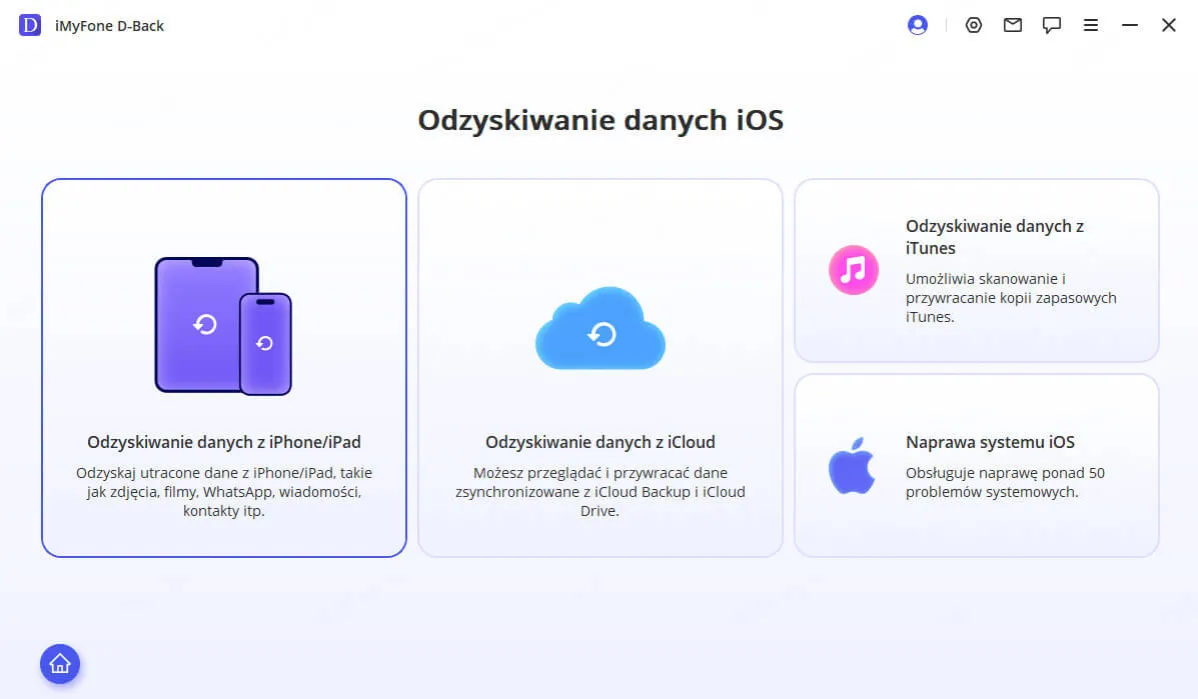Open the hamburger menu icon
The width and height of the screenshot is (1198, 699).
click(1090, 25)
